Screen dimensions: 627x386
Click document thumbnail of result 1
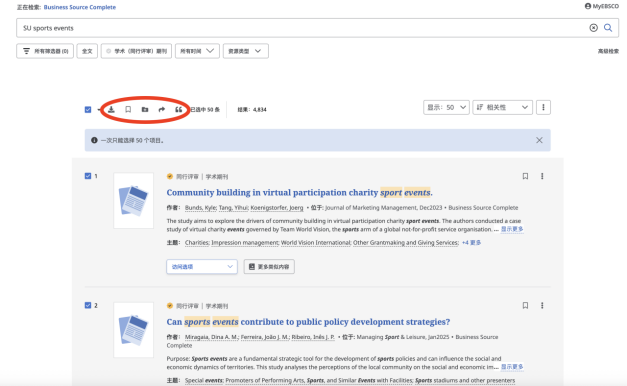134,200
